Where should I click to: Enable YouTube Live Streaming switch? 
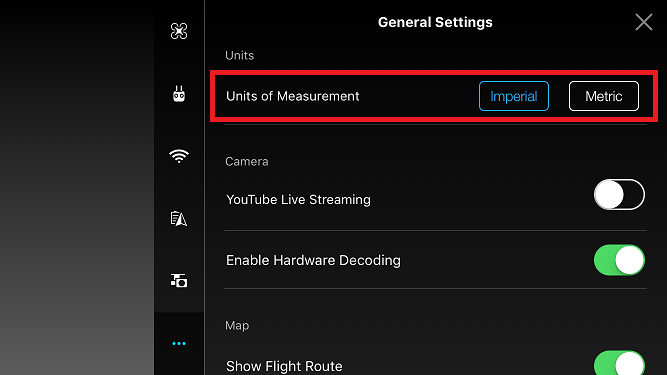(619, 195)
